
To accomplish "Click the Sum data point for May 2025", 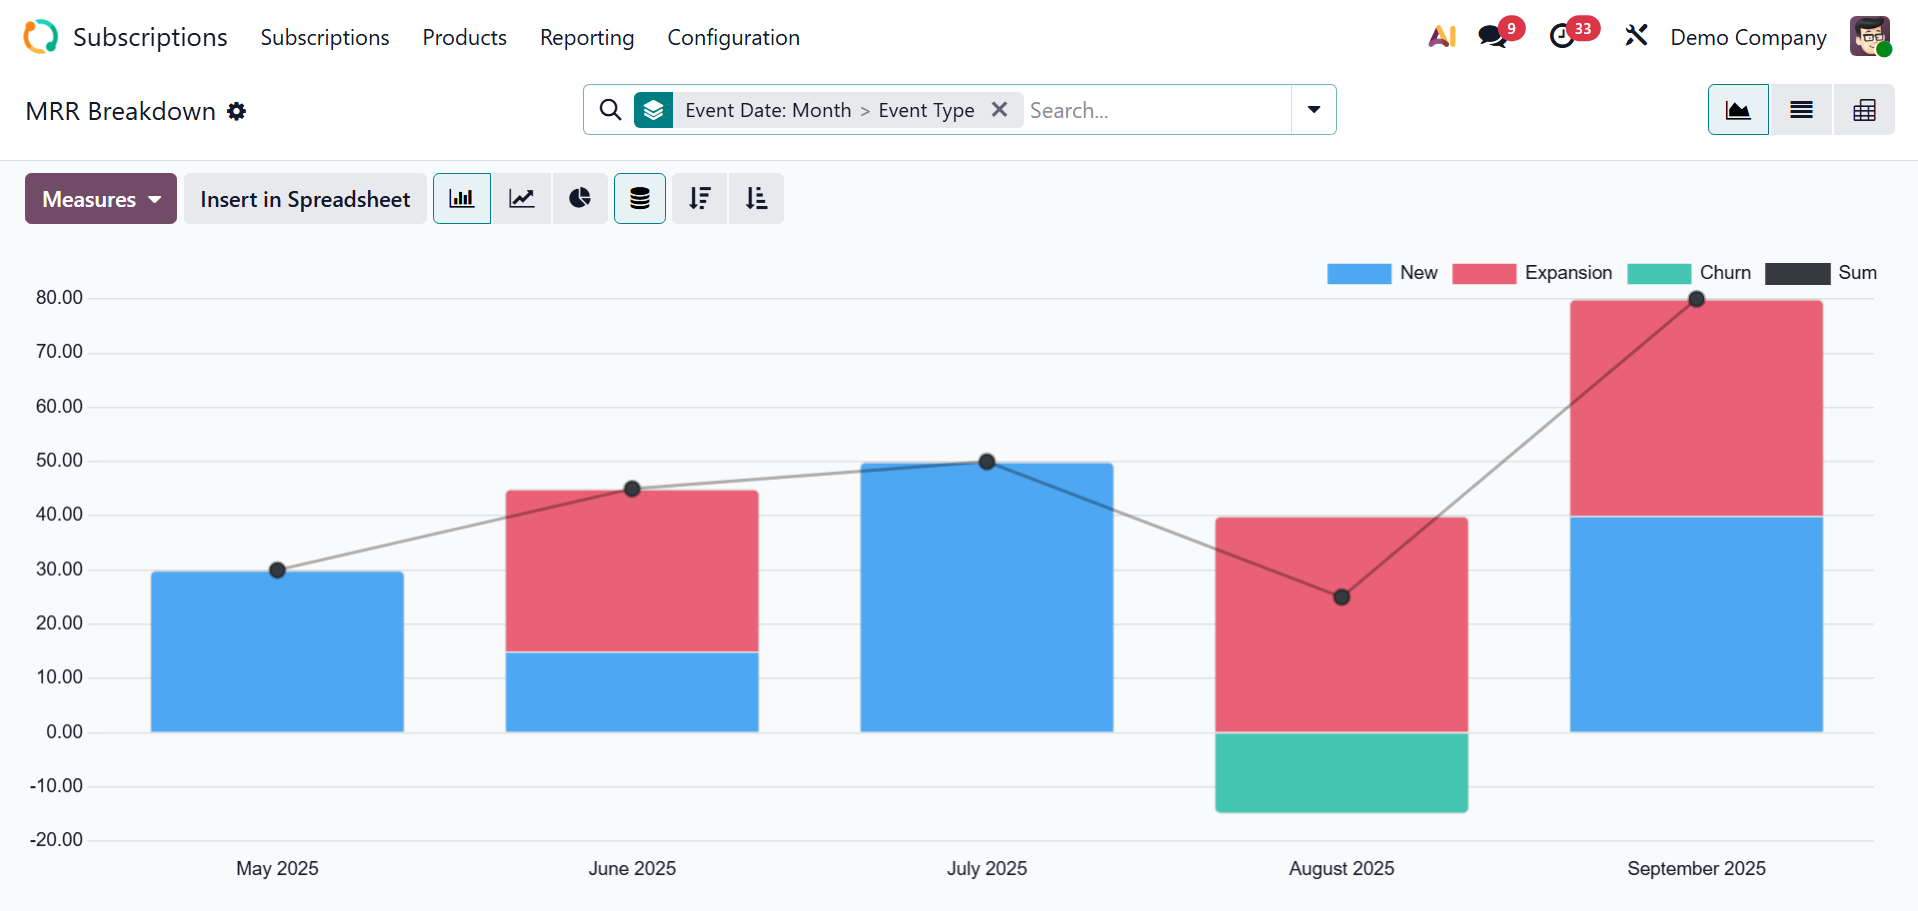I will [x=278, y=570].
